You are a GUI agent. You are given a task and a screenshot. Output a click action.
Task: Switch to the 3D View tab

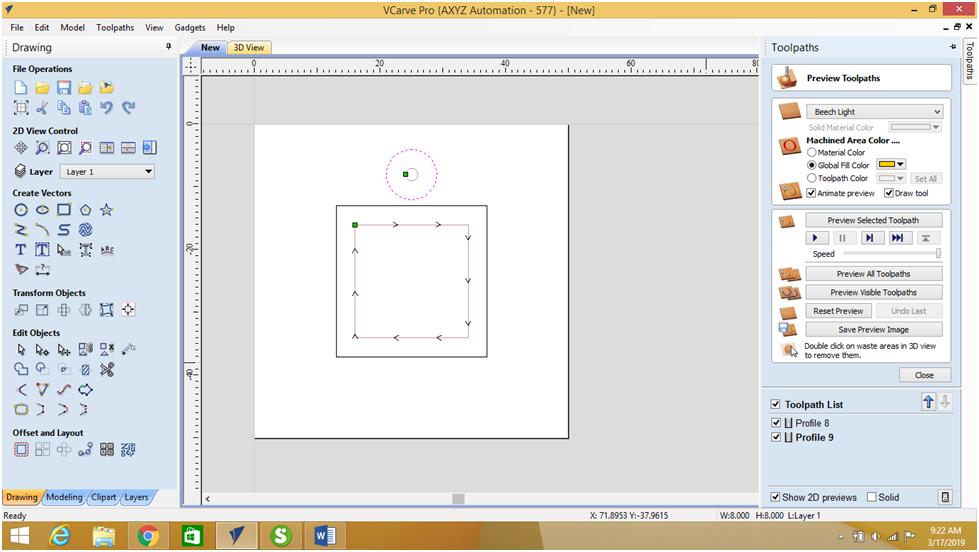[248, 47]
